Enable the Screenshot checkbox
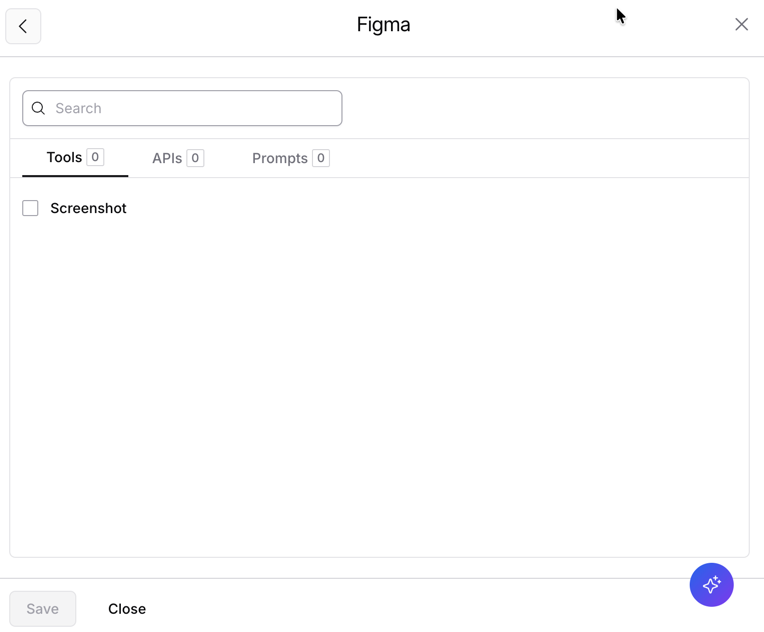The image size is (764, 632). coord(30,208)
